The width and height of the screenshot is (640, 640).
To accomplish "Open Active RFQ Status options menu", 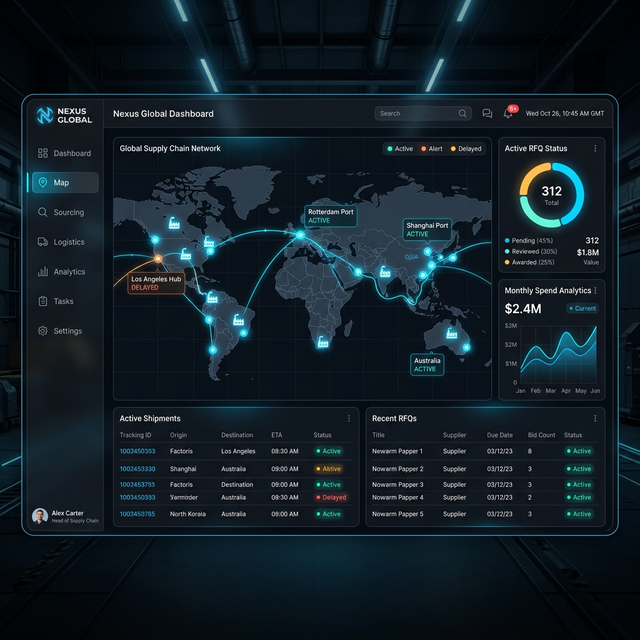I will tap(595, 149).
